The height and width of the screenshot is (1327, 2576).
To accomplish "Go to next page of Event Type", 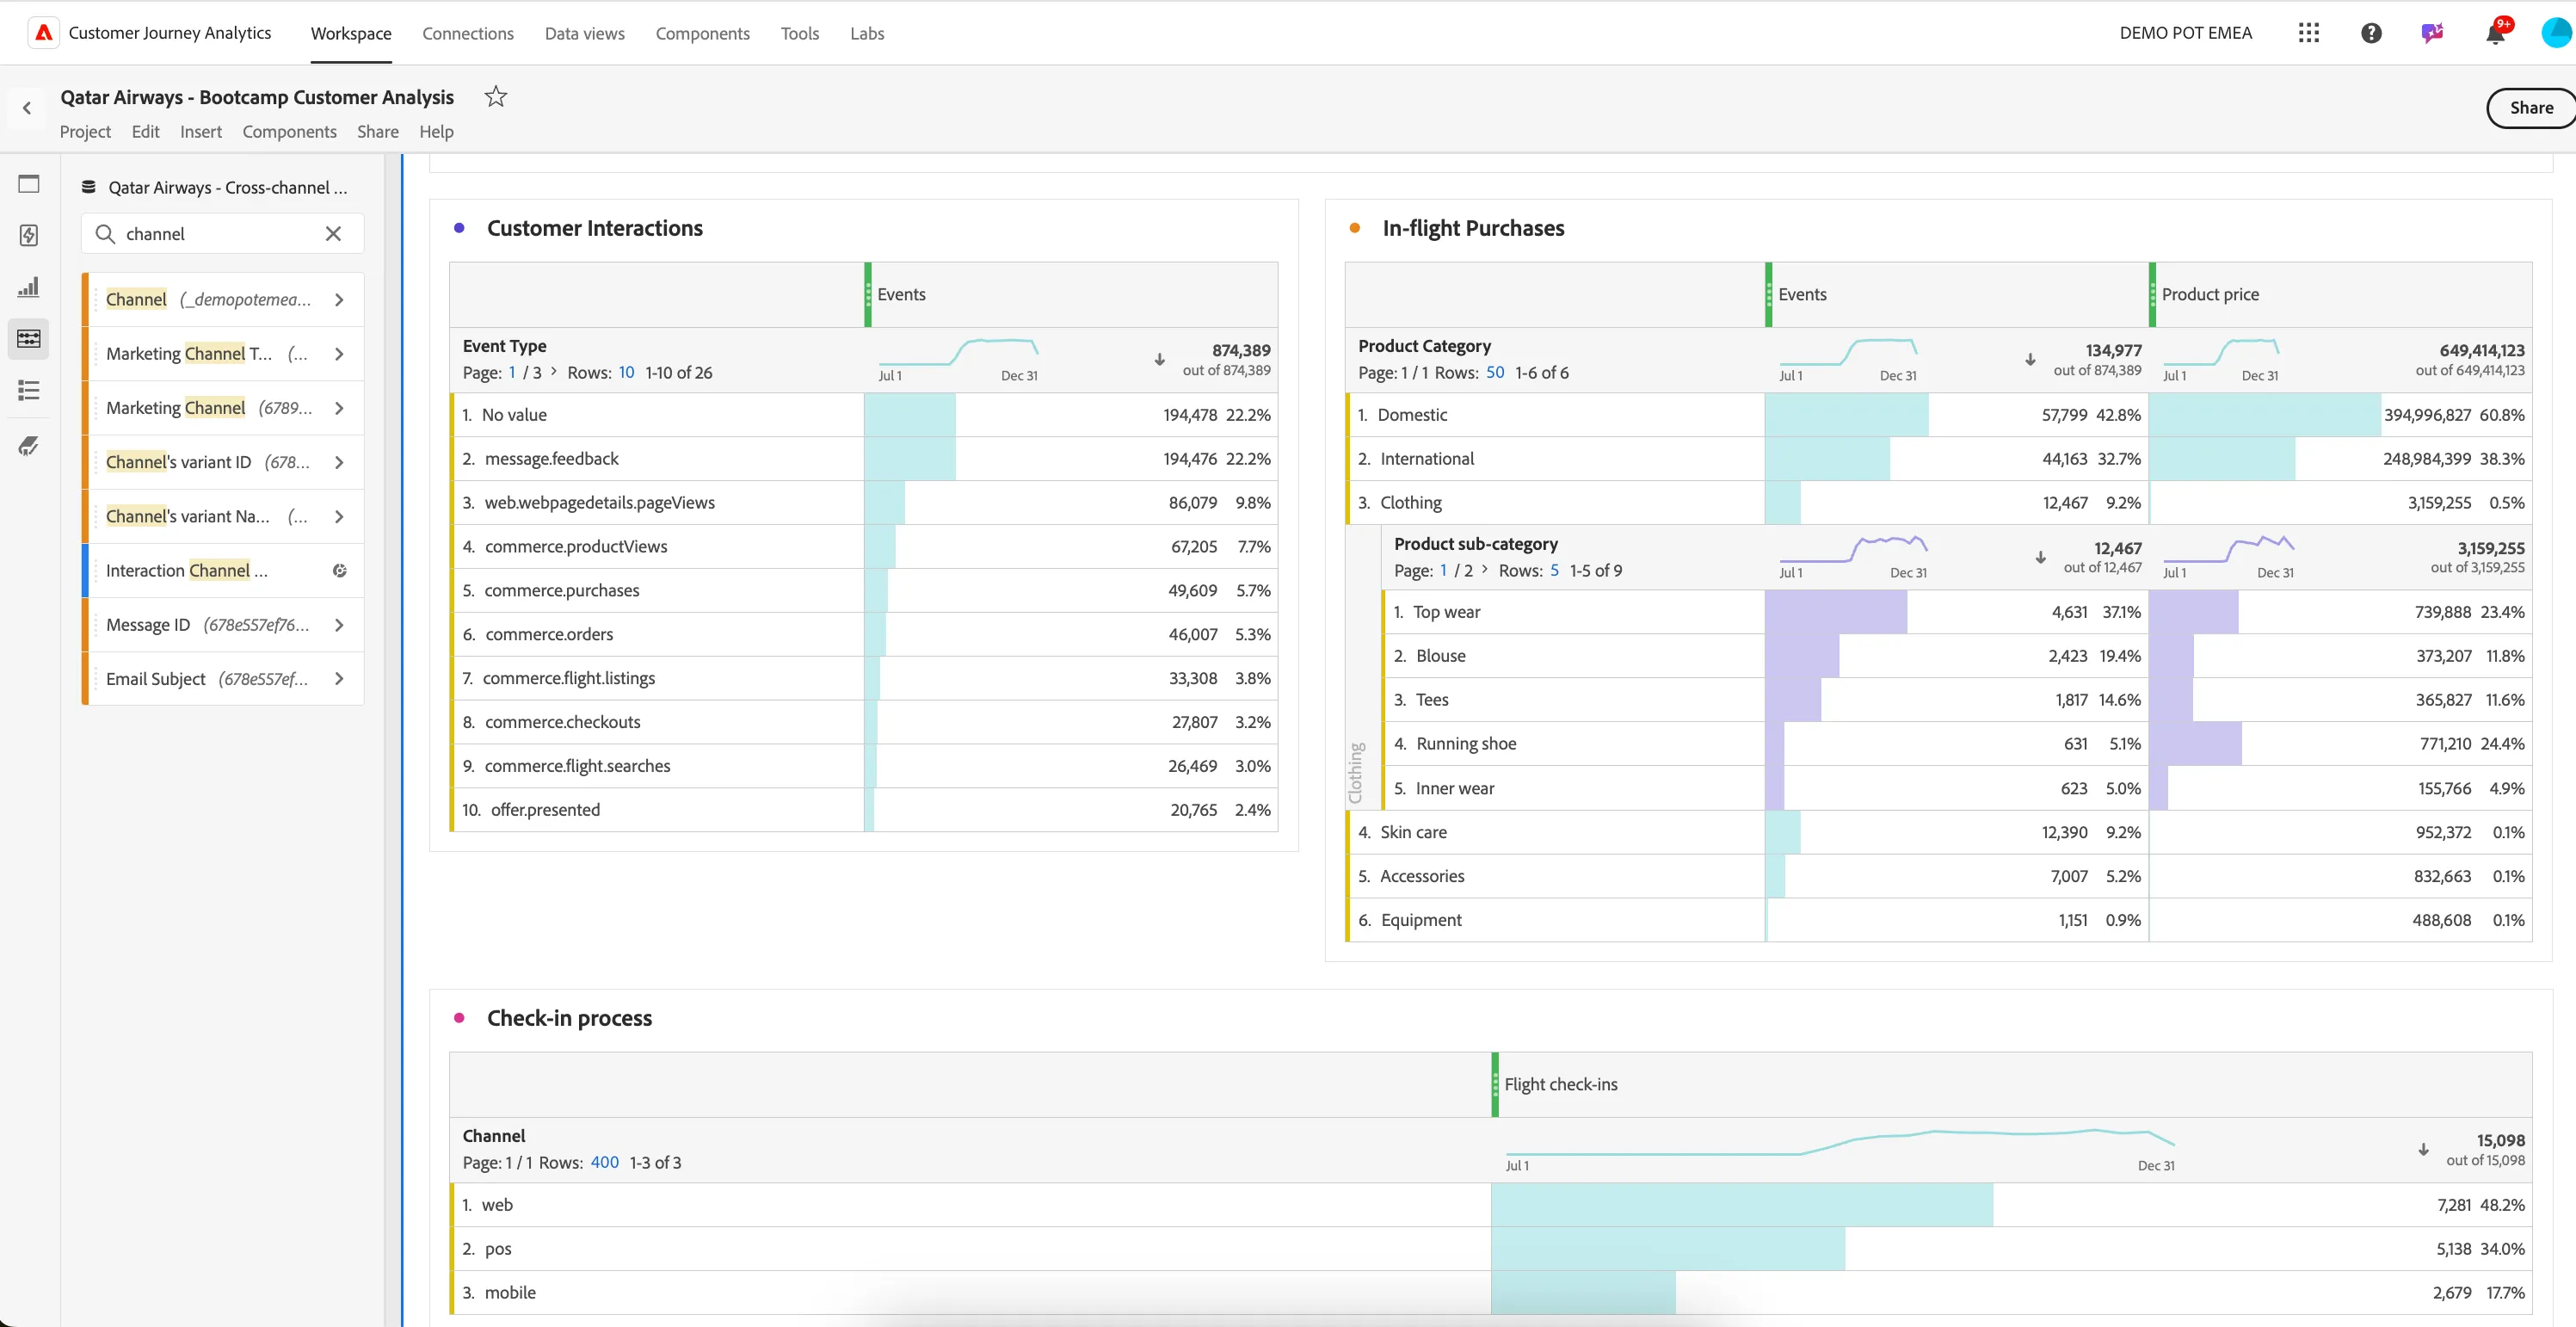I will click(554, 371).
